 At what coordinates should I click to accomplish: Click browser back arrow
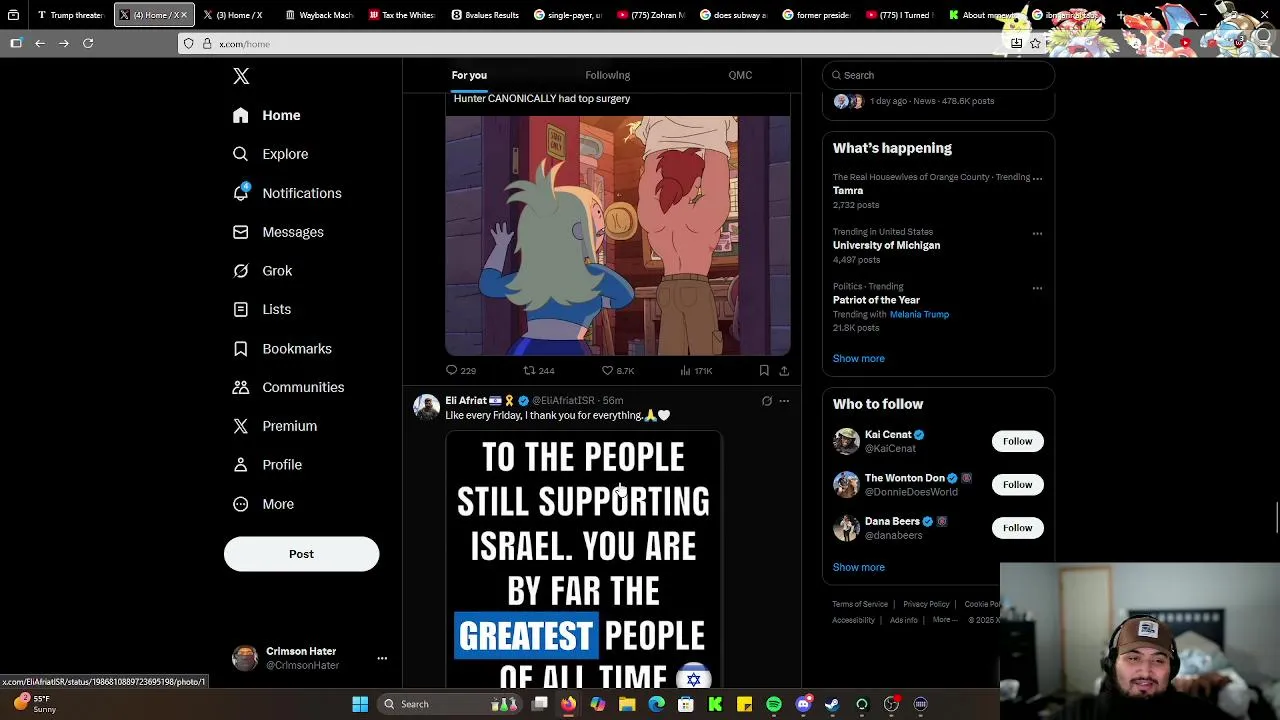tap(40, 43)
